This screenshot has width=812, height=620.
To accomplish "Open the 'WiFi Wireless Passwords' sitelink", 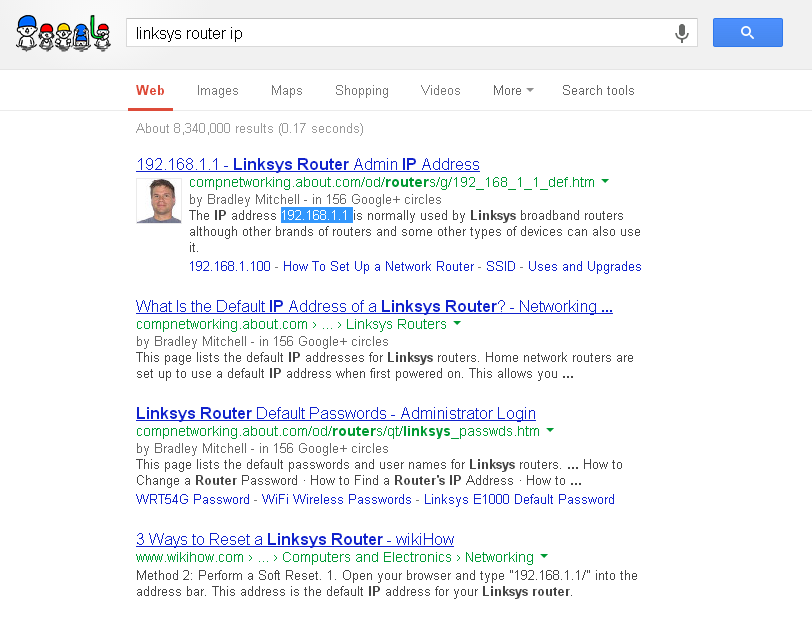I will pyautogui.click(x=337, y=499).
